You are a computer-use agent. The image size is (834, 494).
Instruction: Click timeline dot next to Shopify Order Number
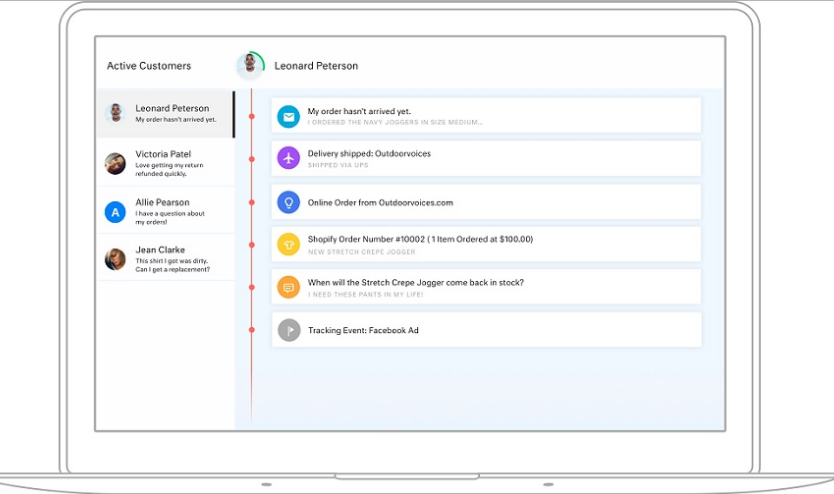click(x=252, y=245)
